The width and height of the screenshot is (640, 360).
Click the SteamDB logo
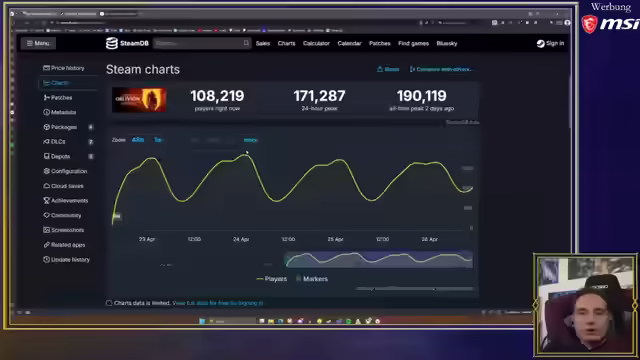(x=127, y=43)
